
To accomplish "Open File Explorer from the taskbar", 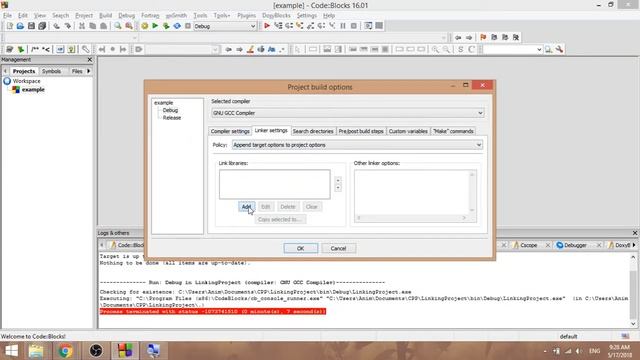I will click(x=36, y=351).
